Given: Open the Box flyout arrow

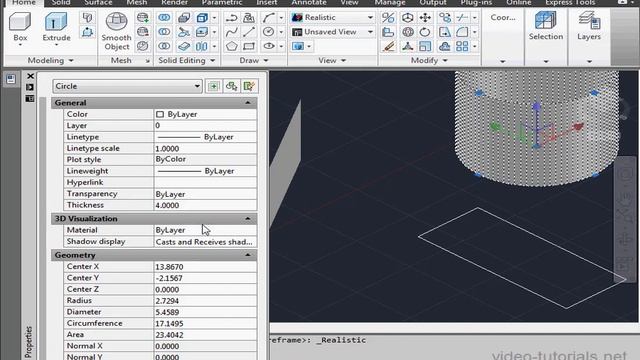Looking at the screenshot, I should [x=20, y=45].
